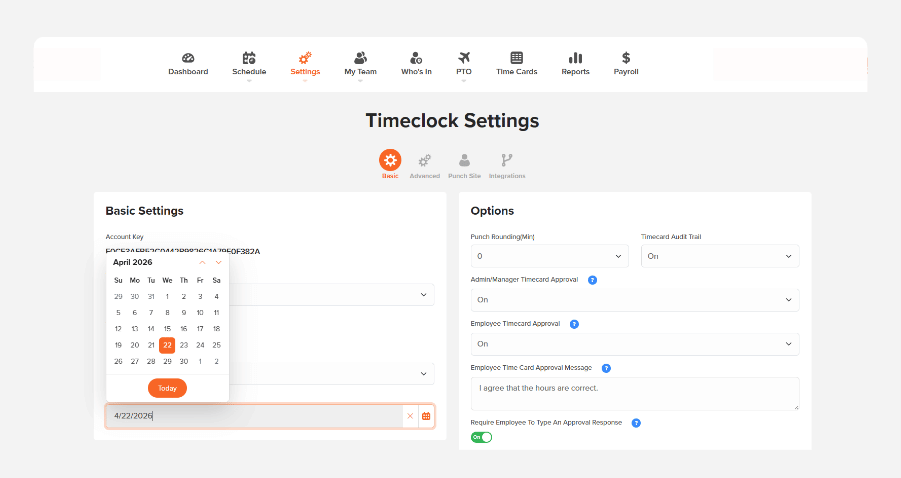This screenshot has height=478, width=901.
Task: Open the Employee Timecard Approval dropdown
Action: point(635,344)
